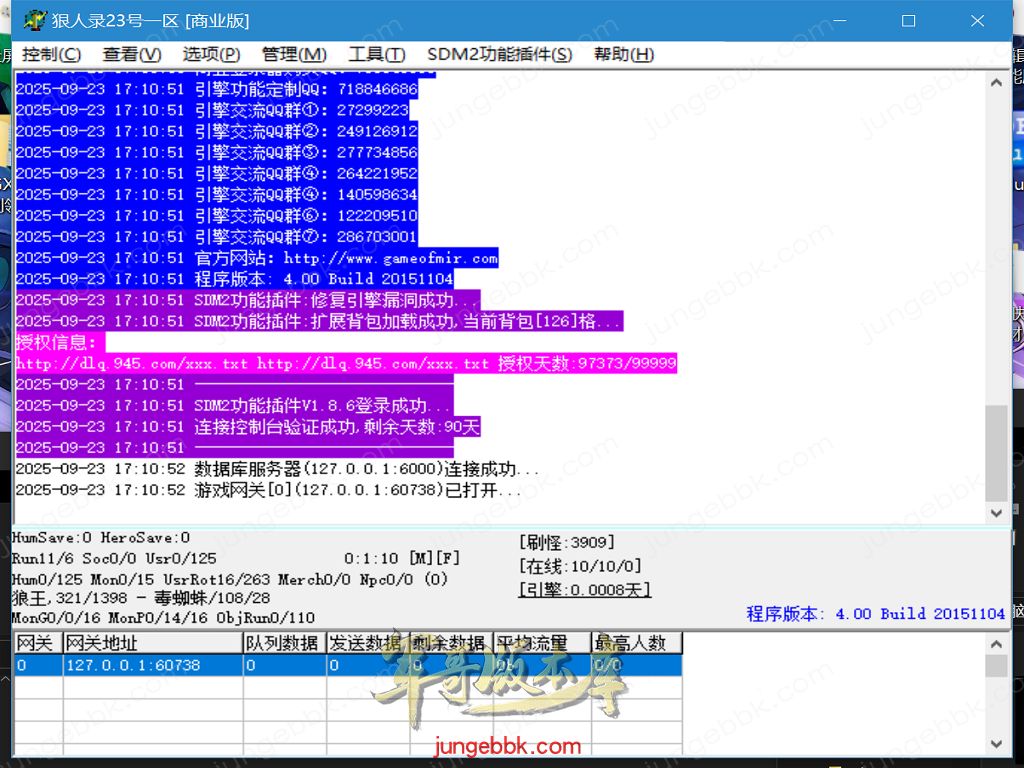Click the 网关 column header
Viewport: 1024px width, 768px height.
coord(38,643)
